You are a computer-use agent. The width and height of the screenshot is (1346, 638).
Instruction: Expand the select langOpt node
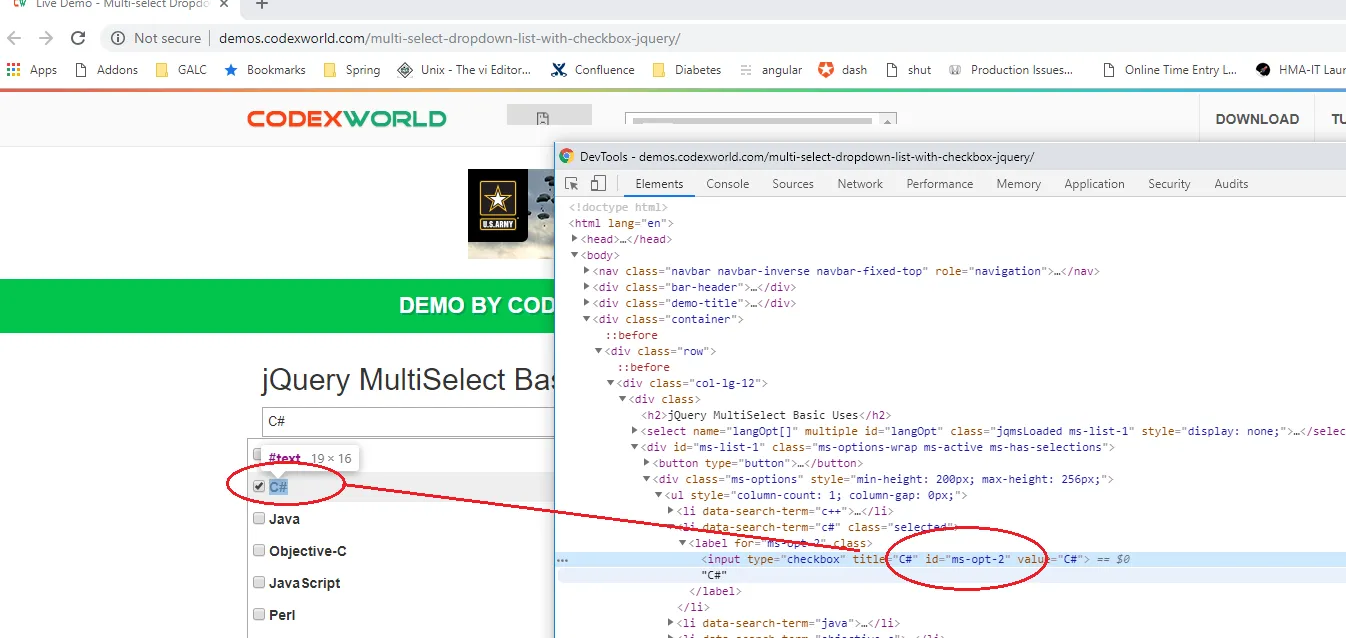pos(635,431)
